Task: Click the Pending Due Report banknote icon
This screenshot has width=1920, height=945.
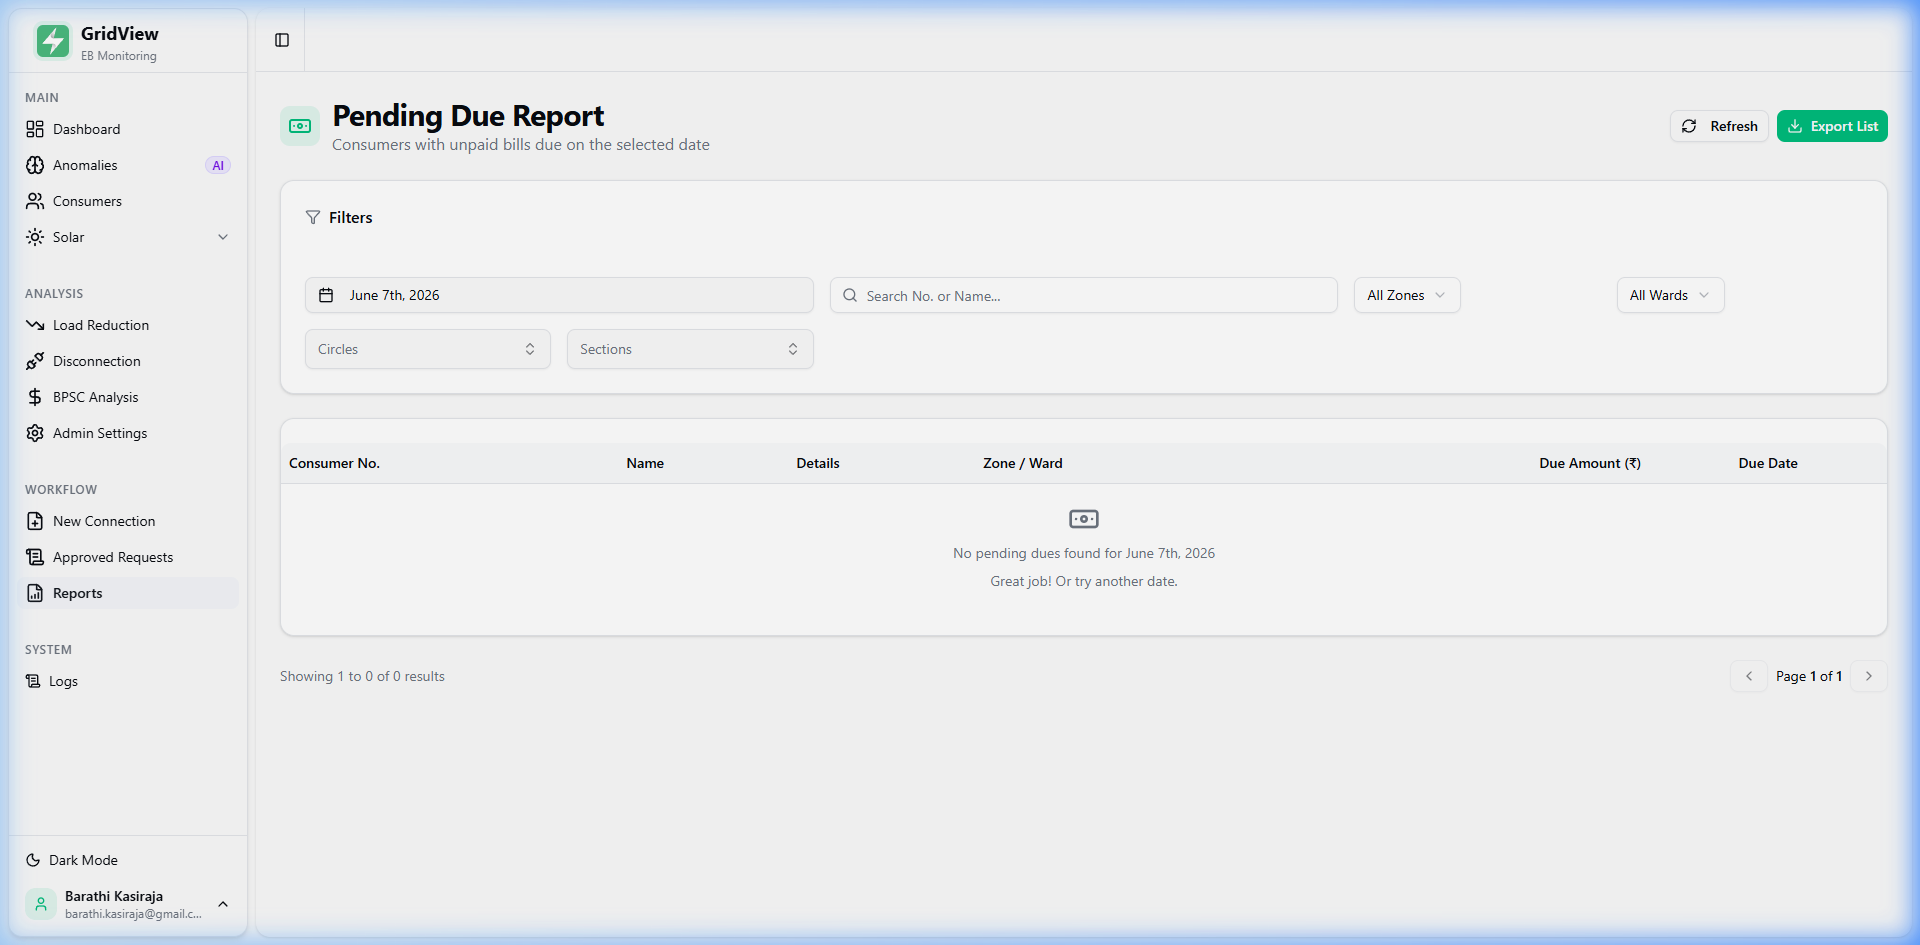Action: (300, 126)
